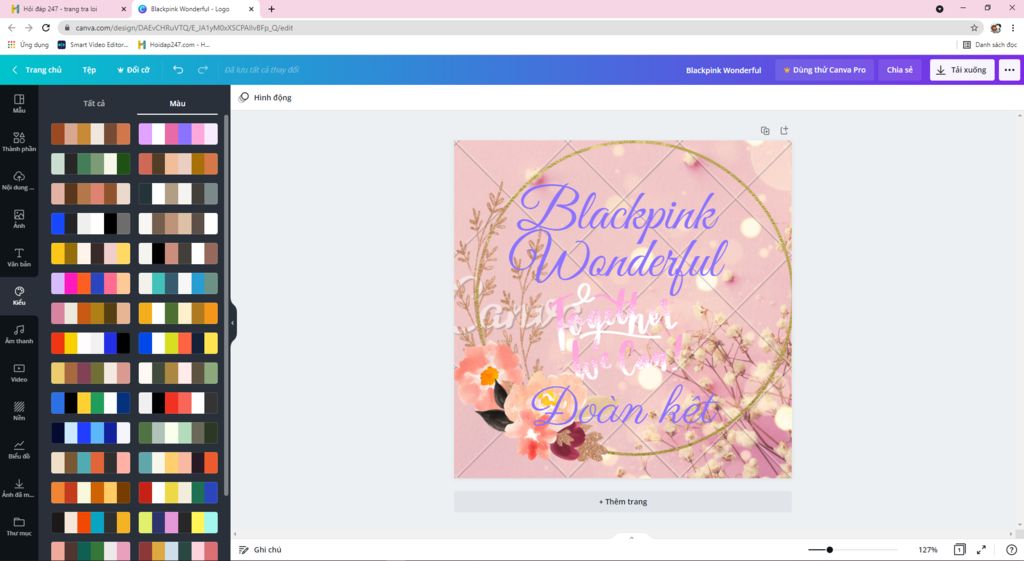Screen dimensions: 1024x561
Task: Collapse the side panel with arrow handle
Action: coord(232,323)
